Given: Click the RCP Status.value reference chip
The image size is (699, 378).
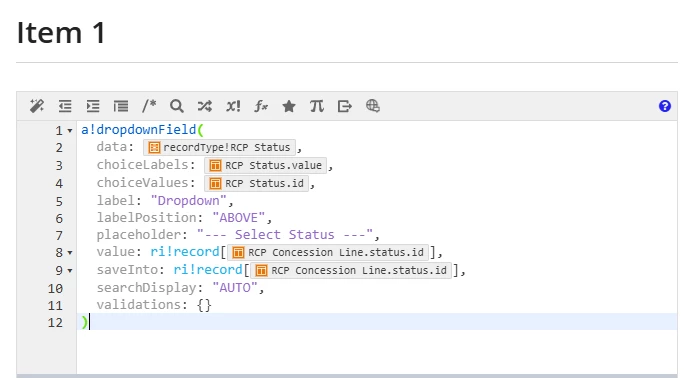Looking at the screenshot, I should point(266,165).
